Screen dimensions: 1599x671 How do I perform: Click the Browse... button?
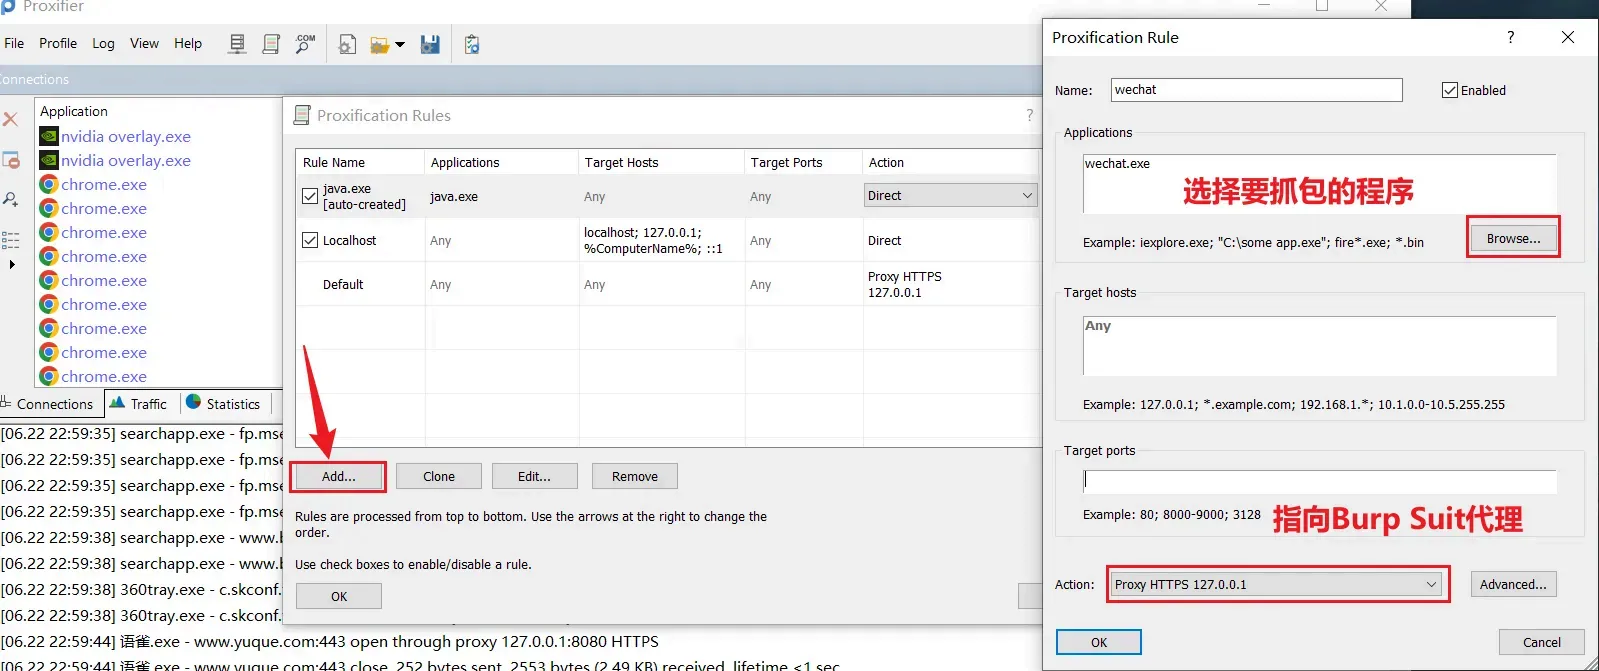(1513, 238)
